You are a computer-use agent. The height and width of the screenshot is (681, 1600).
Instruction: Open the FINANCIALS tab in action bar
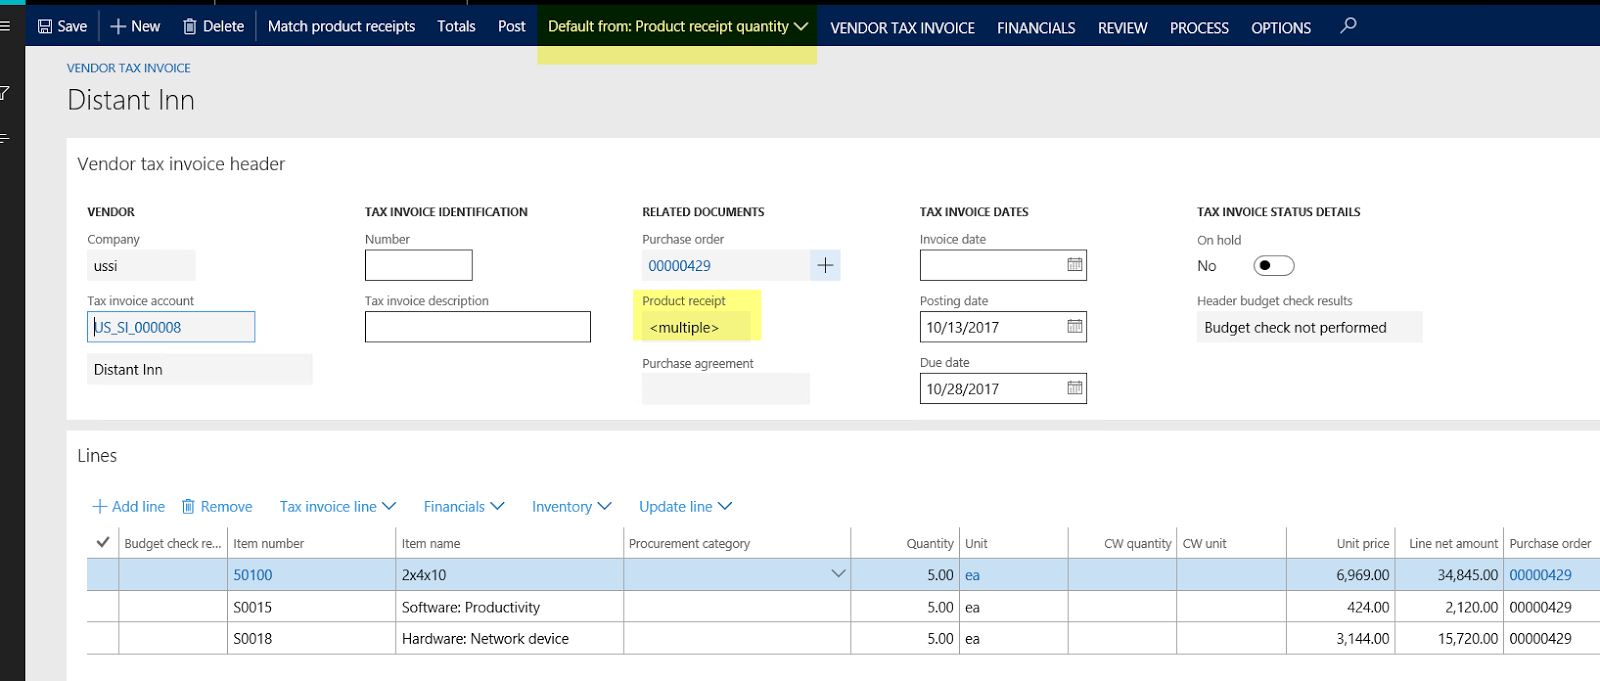tap(1036, 28)
